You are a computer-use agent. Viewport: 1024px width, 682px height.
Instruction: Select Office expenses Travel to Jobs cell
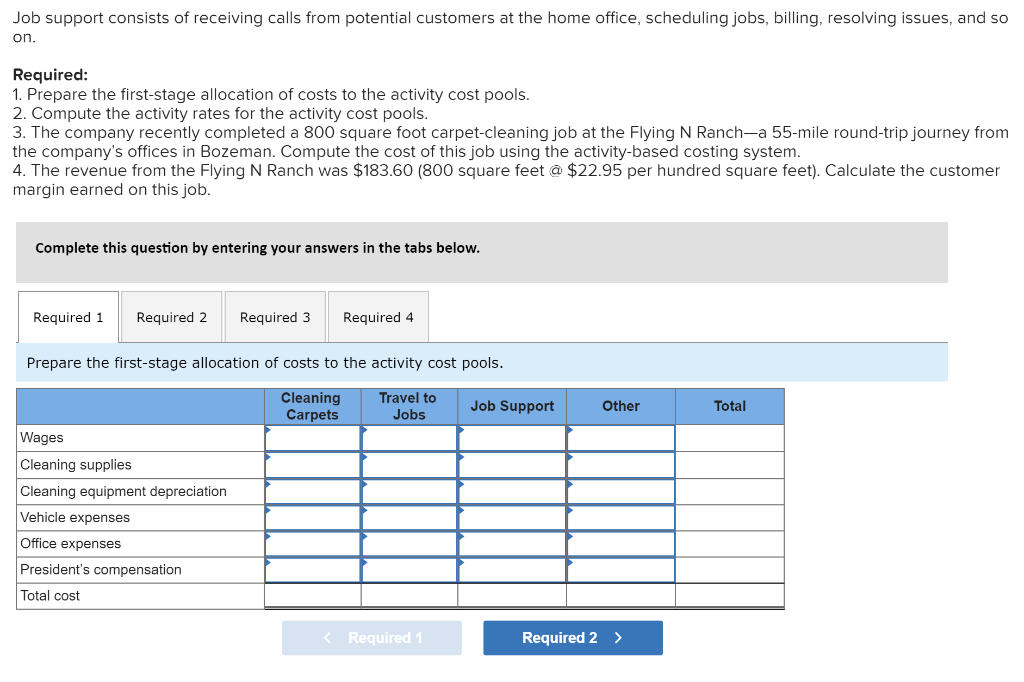(409, 544)
